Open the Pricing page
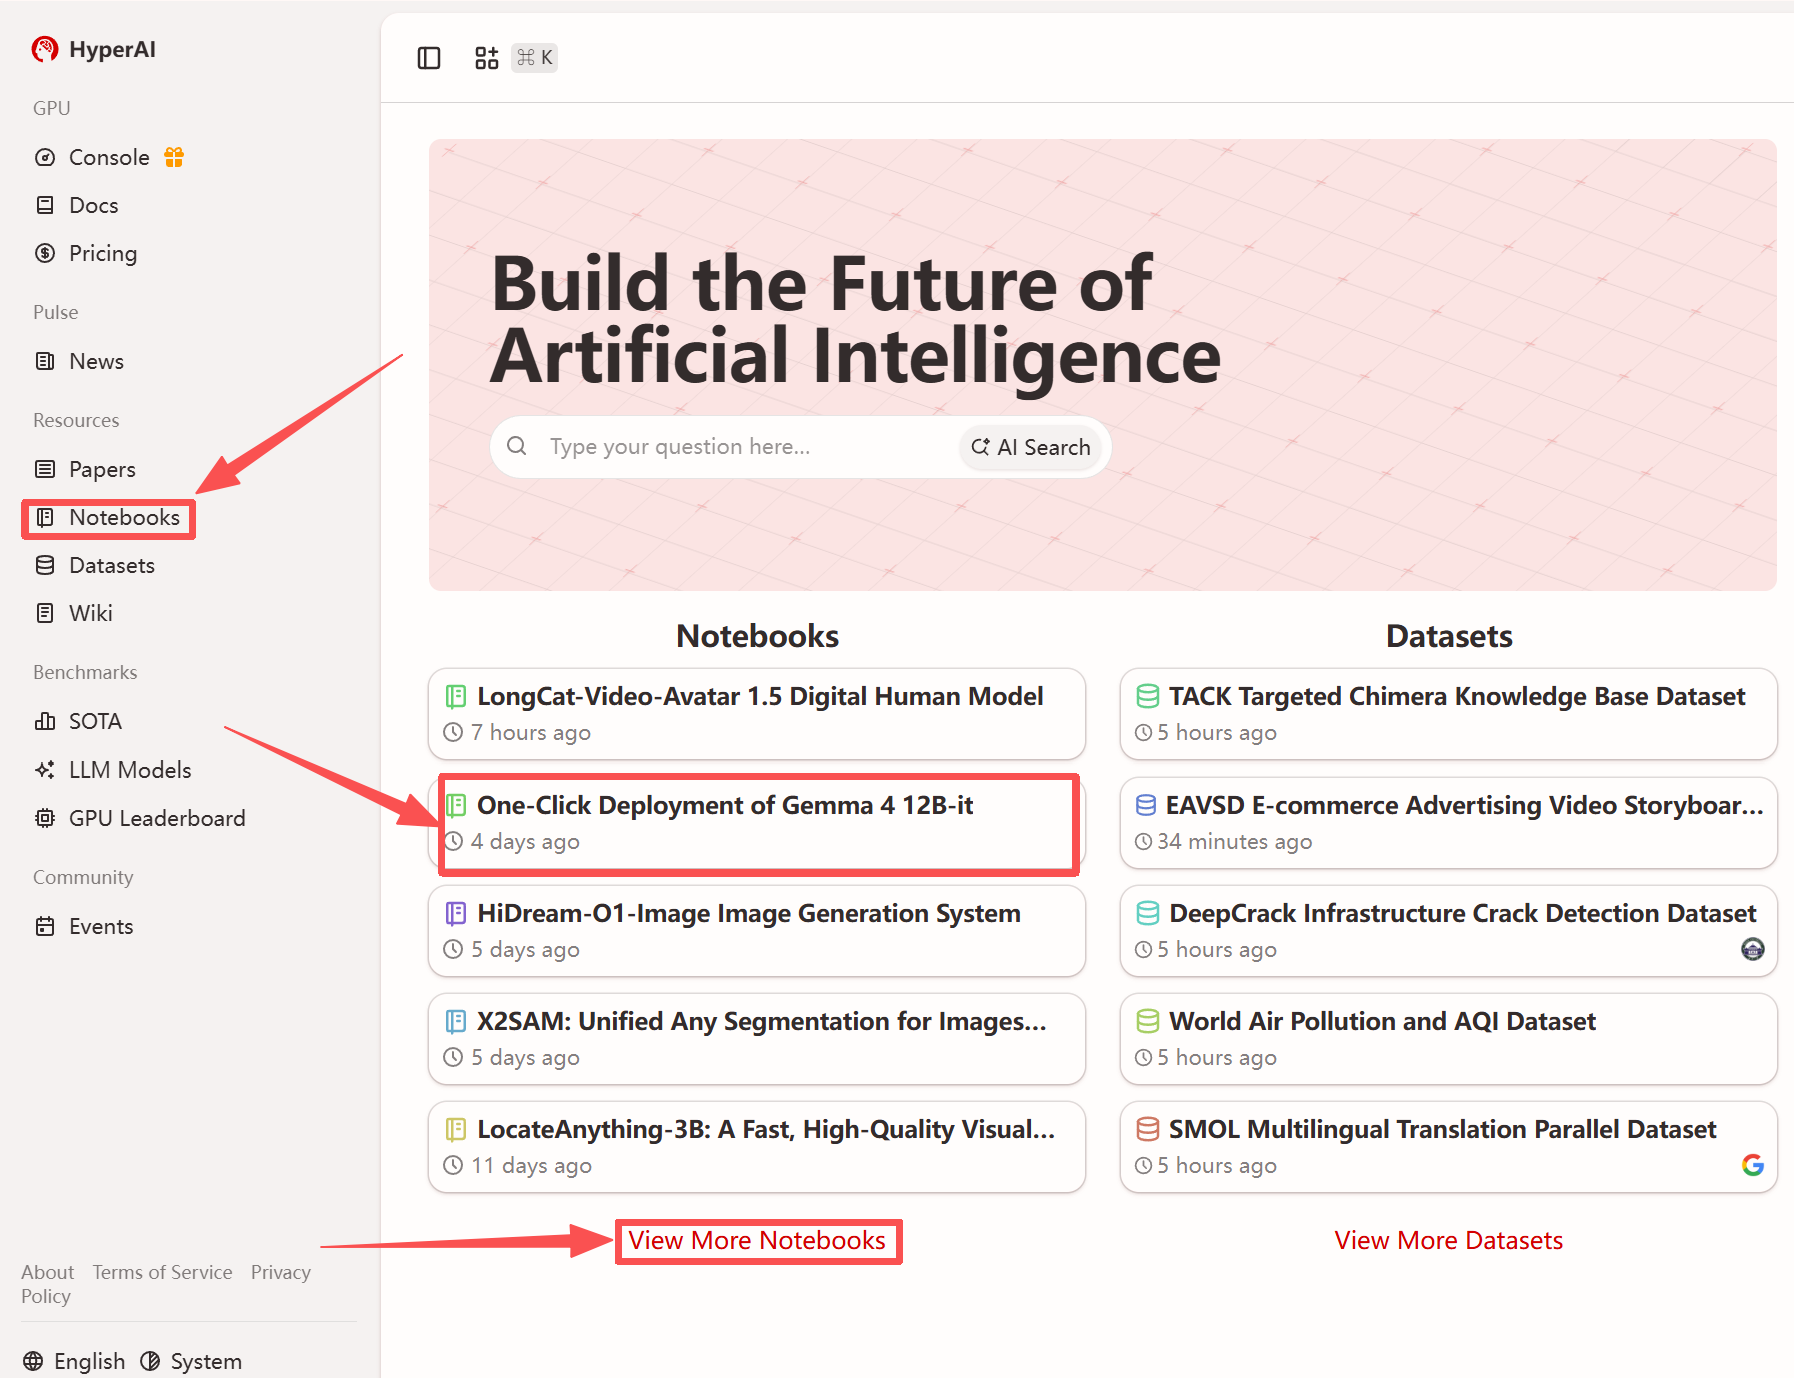This screenshot has width=1794, height=1378. (103, 253)
